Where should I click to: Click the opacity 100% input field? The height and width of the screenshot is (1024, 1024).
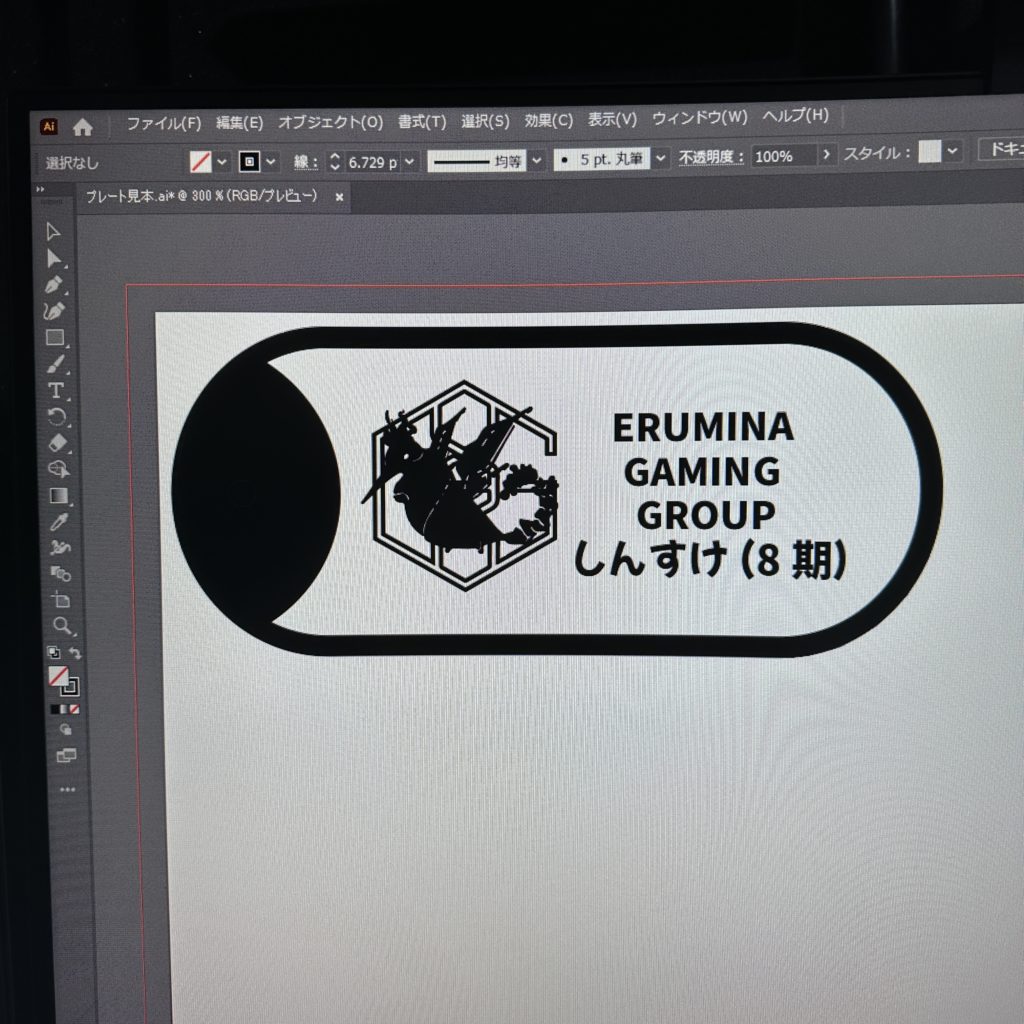click(783, 155)
